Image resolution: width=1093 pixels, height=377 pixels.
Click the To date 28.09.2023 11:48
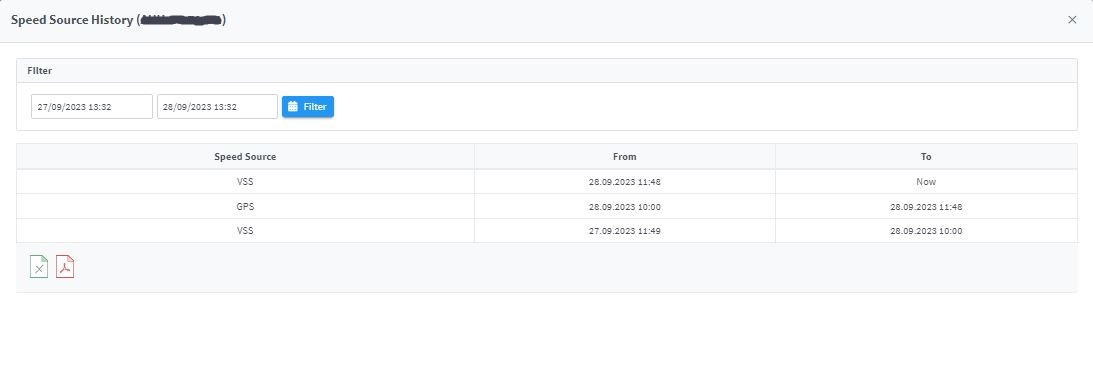point(926,207)
